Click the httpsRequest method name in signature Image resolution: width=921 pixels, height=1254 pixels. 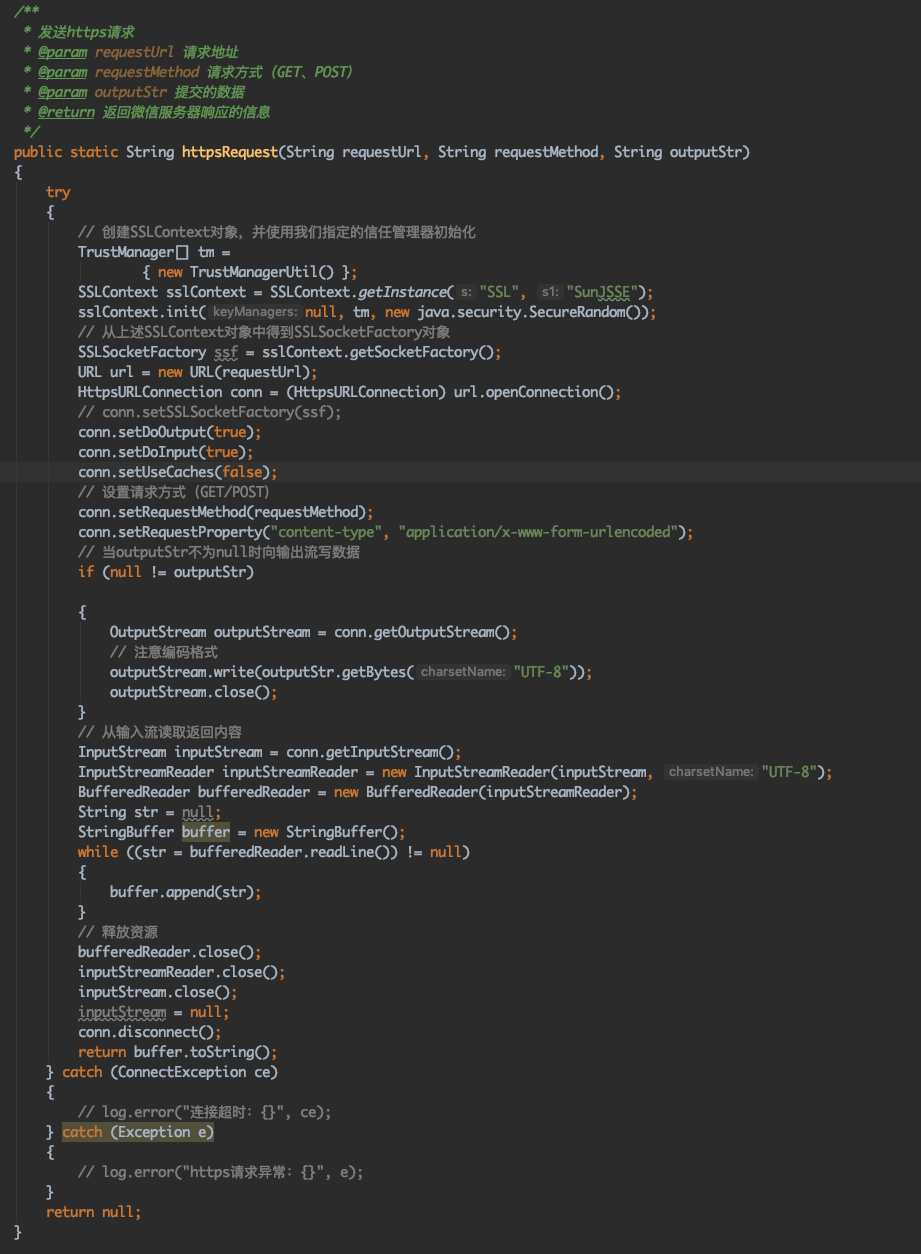[x=230, y=152]
